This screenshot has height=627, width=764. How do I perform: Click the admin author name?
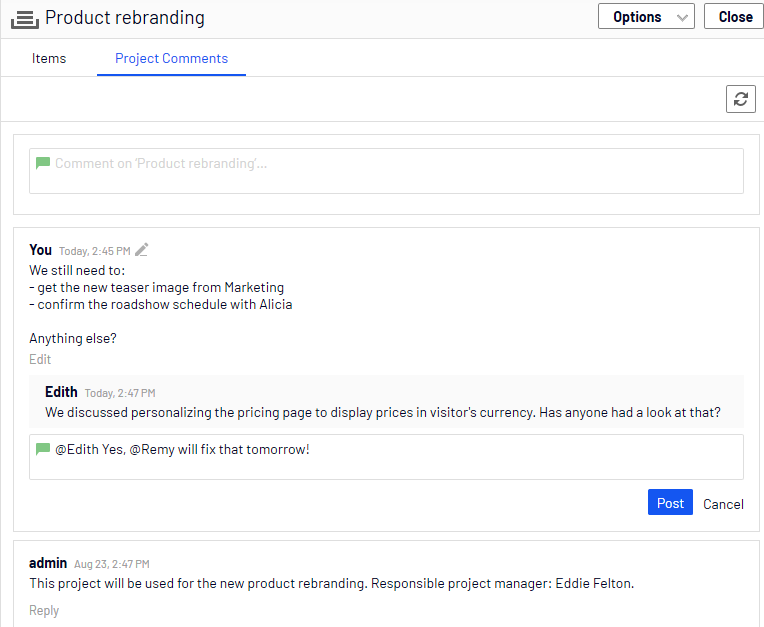pos(48,563)
